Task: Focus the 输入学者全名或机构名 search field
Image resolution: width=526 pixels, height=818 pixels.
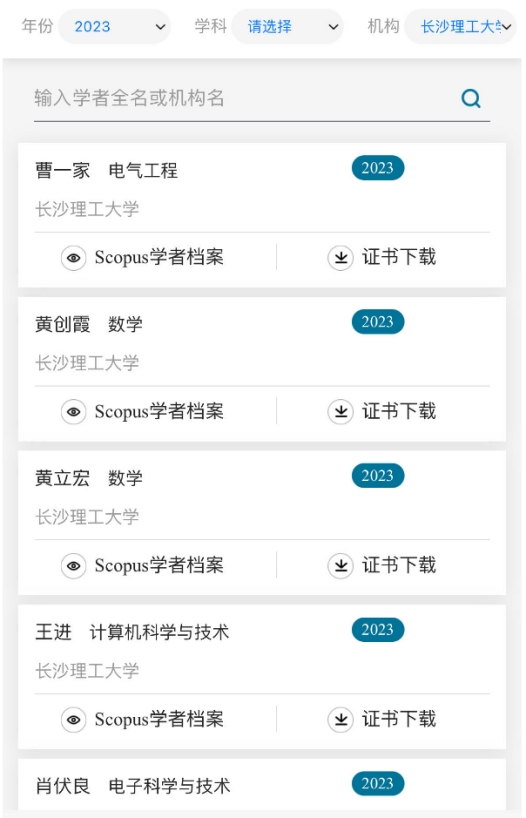Action: pos(245,98)
